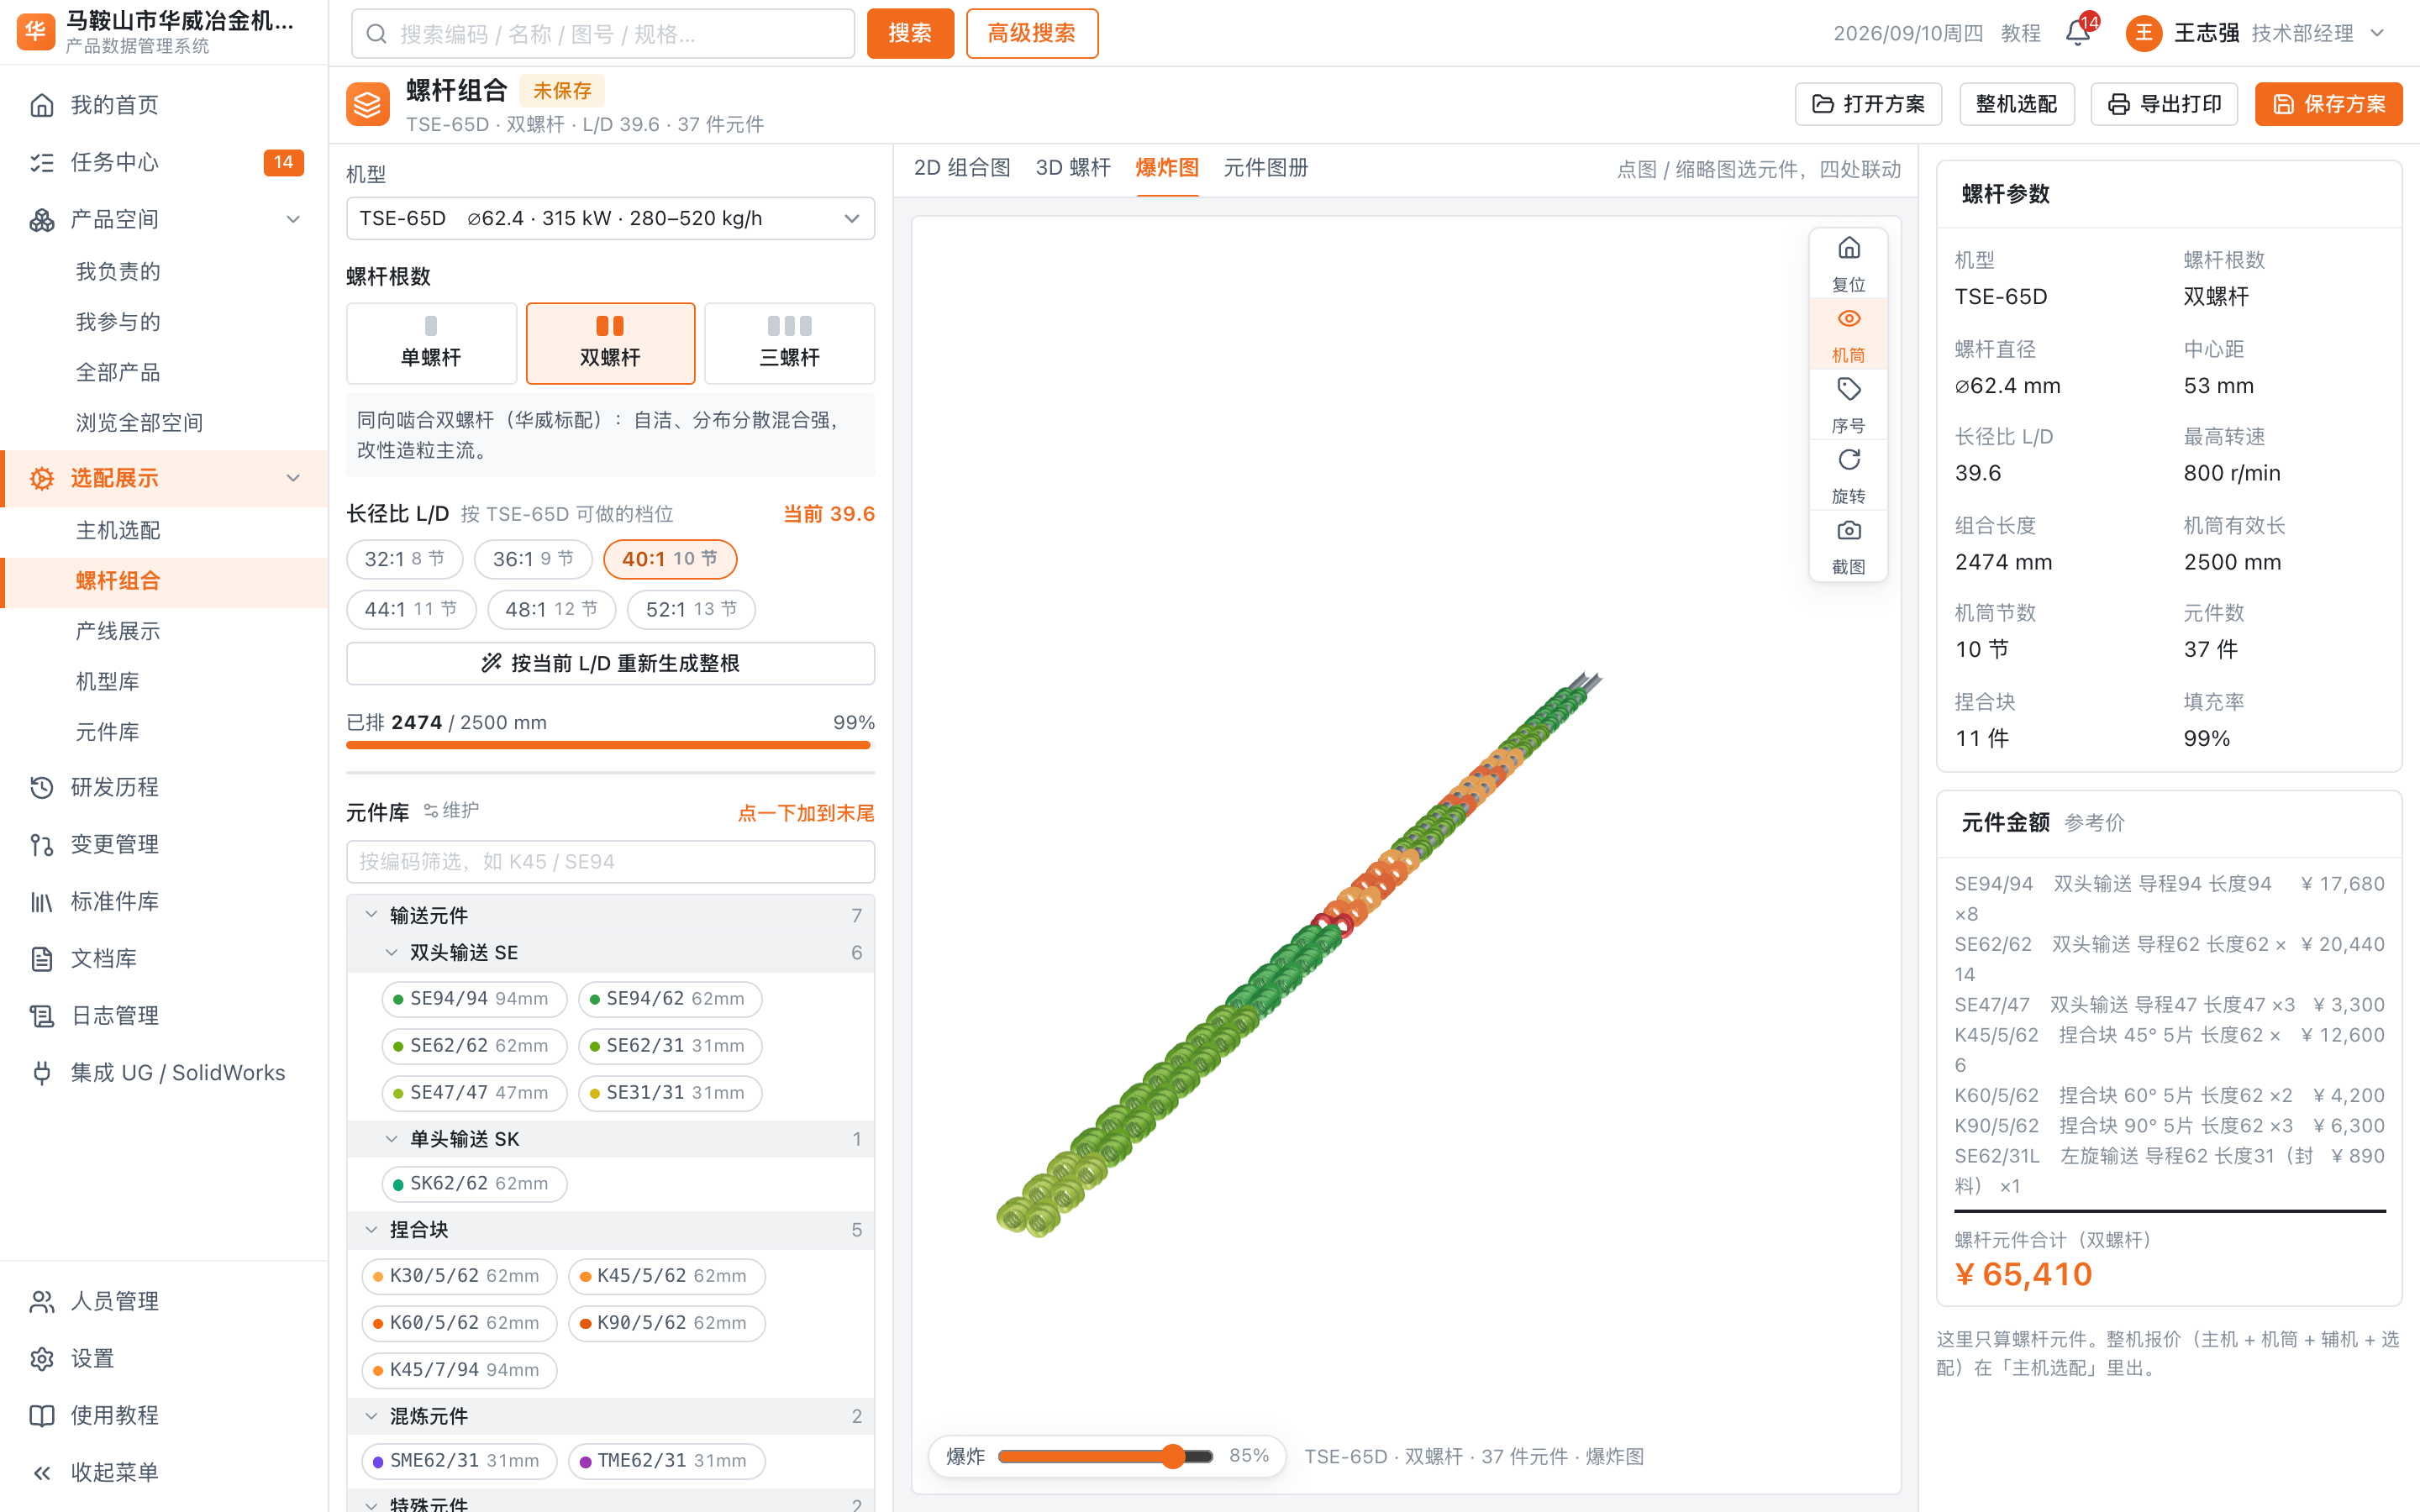Open 标准件库 library item

click(164, 901)
